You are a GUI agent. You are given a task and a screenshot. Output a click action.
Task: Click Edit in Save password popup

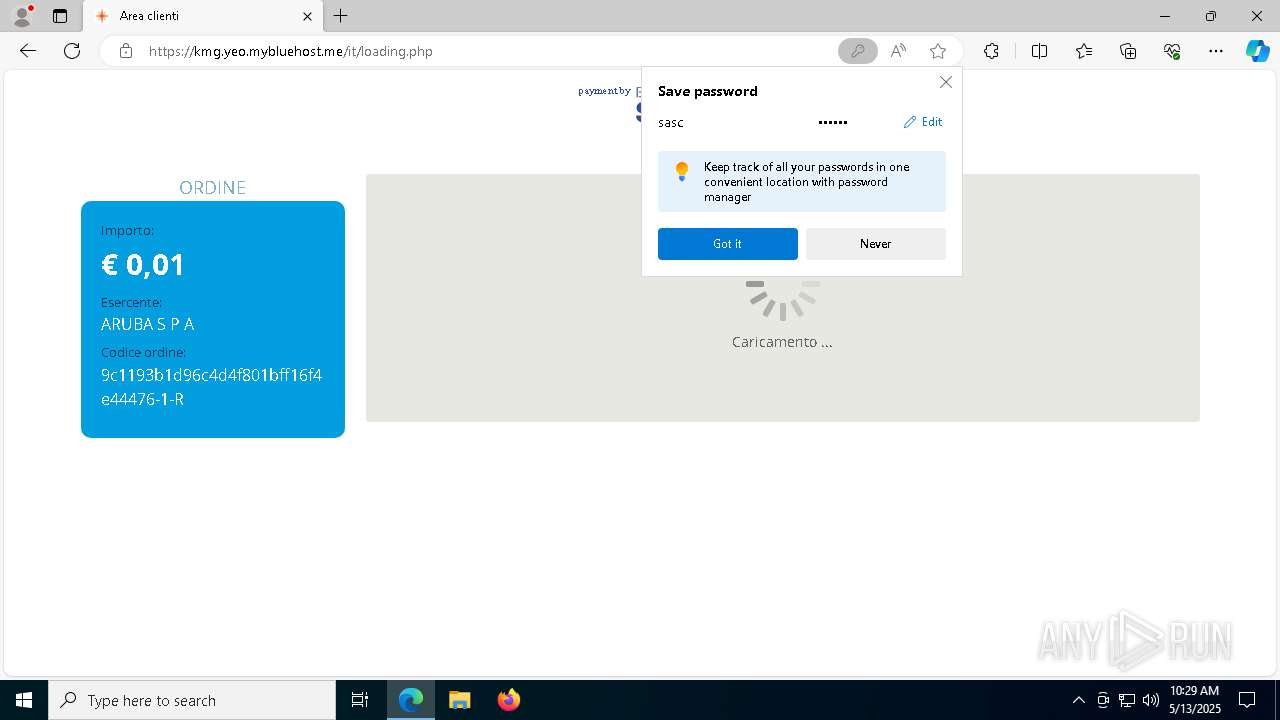[923, 122]
